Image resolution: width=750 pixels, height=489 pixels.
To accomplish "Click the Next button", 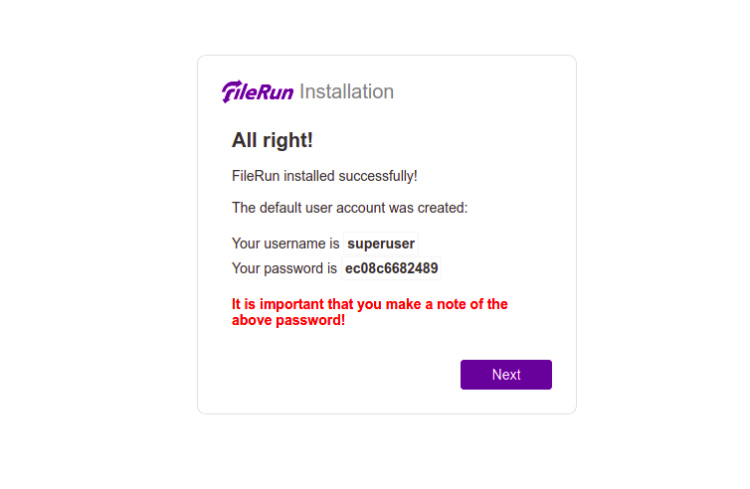I will (506, 374).
